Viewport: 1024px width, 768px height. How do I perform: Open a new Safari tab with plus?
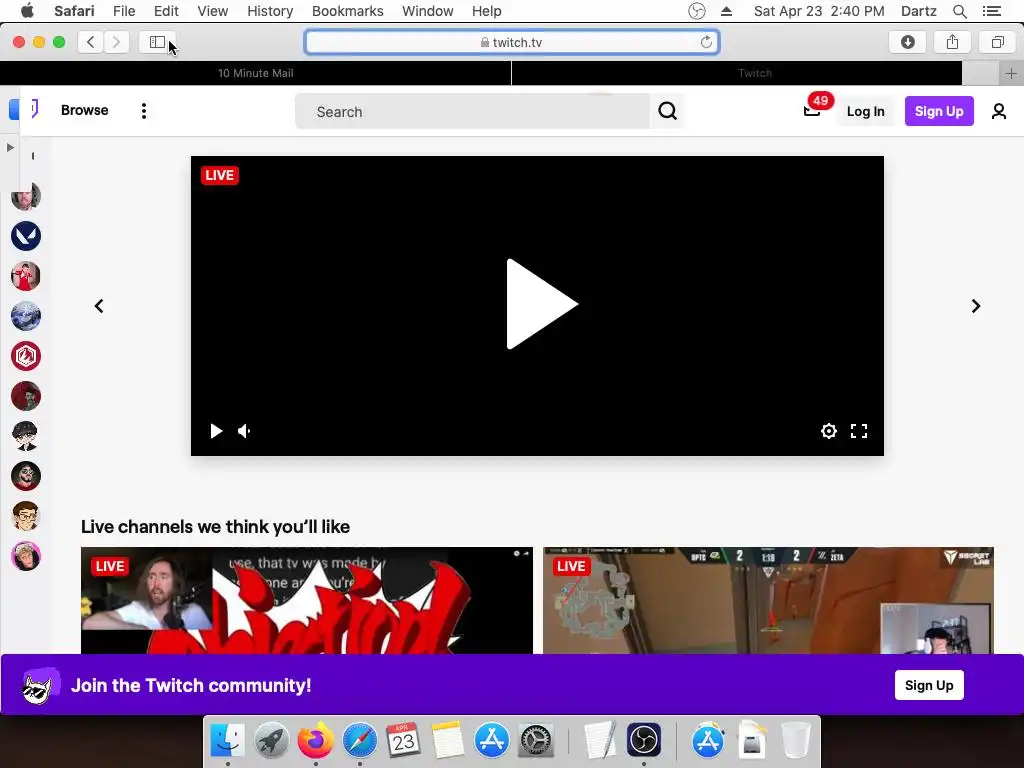(x=1011, y=73)
